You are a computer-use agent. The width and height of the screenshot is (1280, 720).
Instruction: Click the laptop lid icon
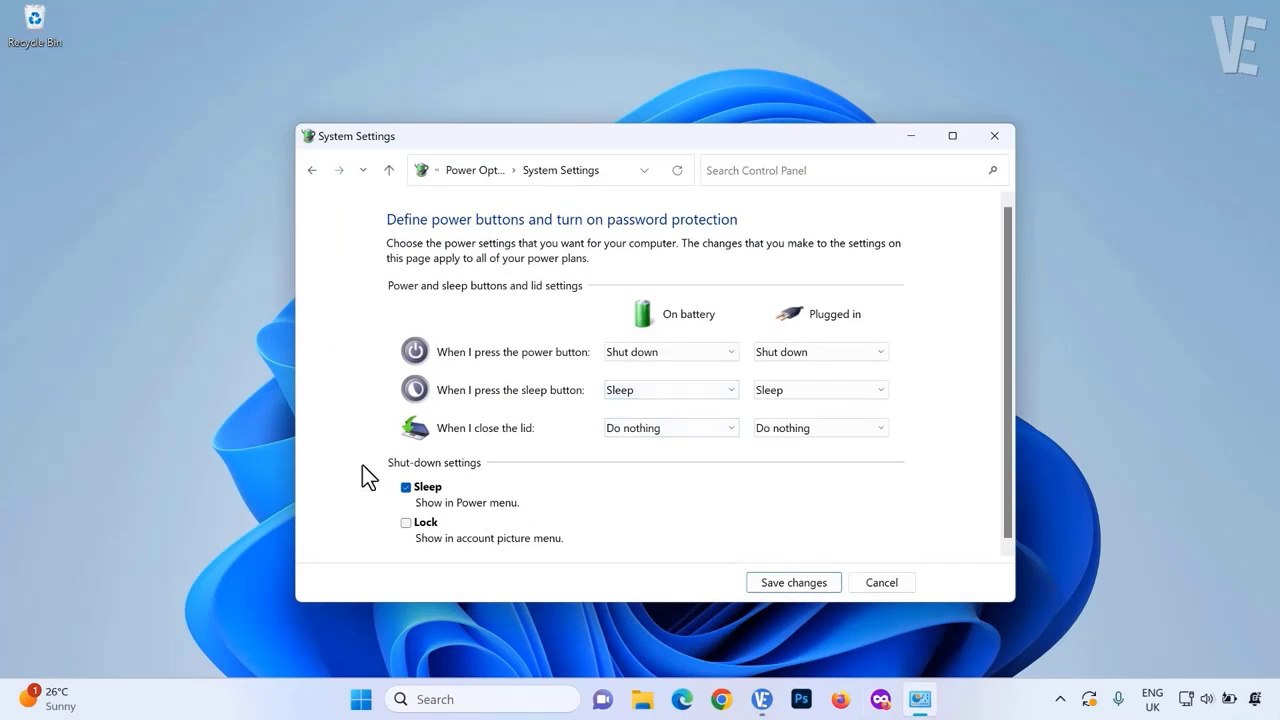coord(415,427)
